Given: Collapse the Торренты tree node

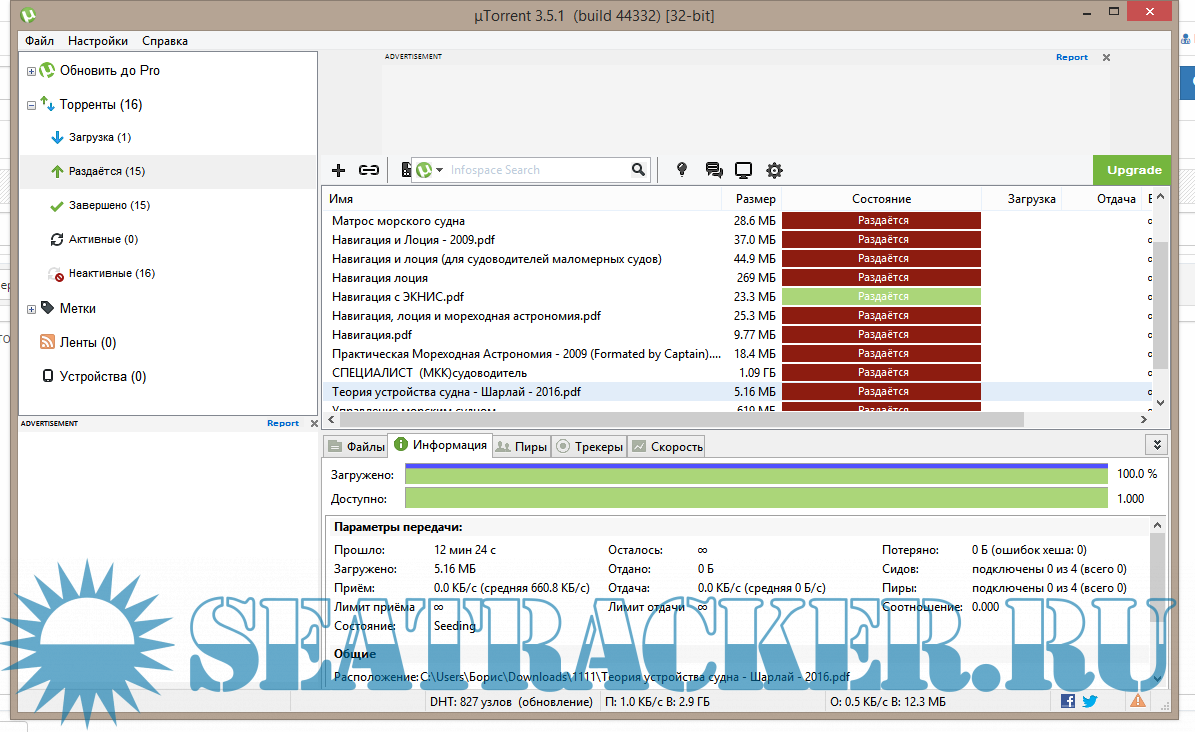Looking at the screenshot, I should pos(32,105).
